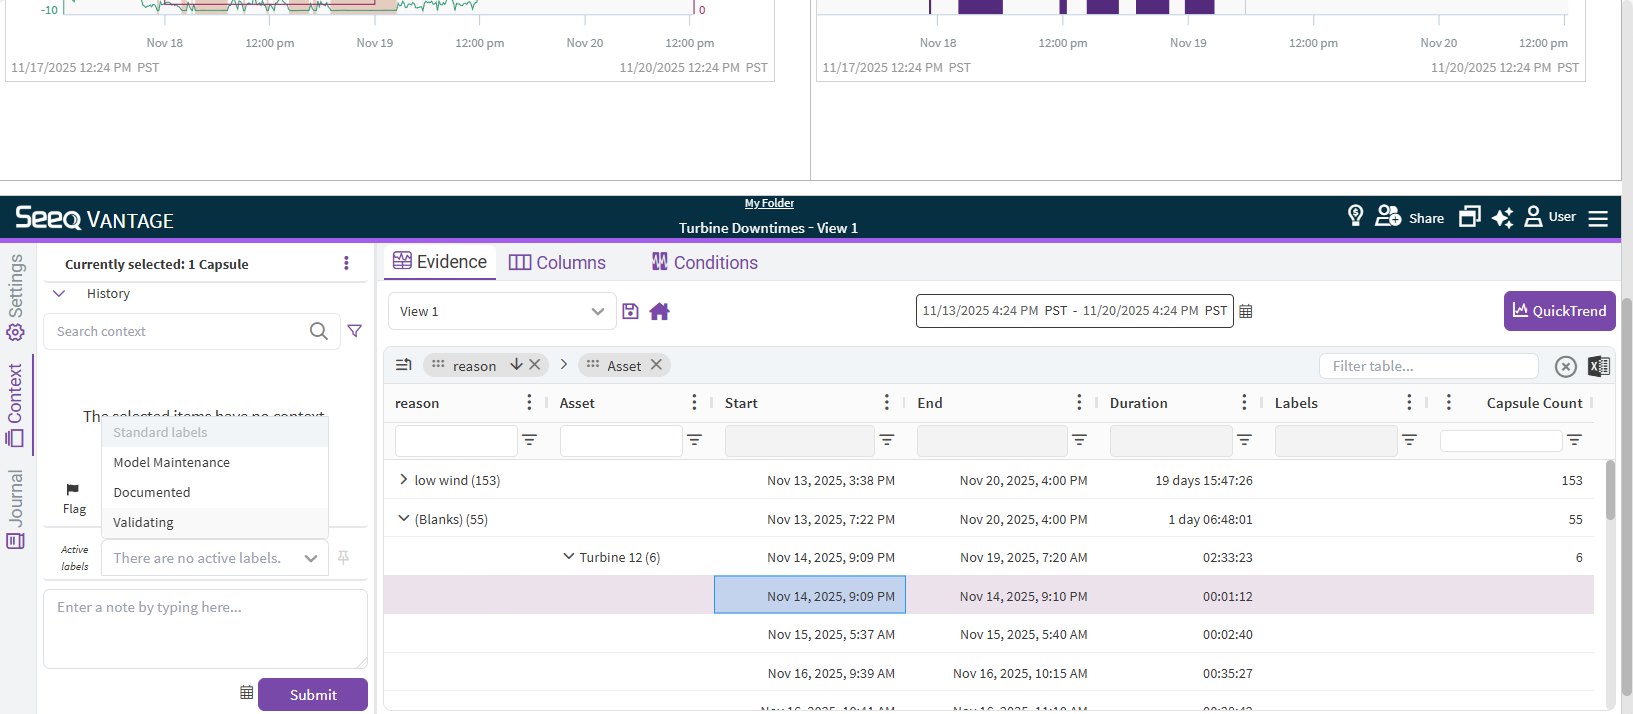
Task: Remove the Asset grouping chip
Action: click(656, 365)
